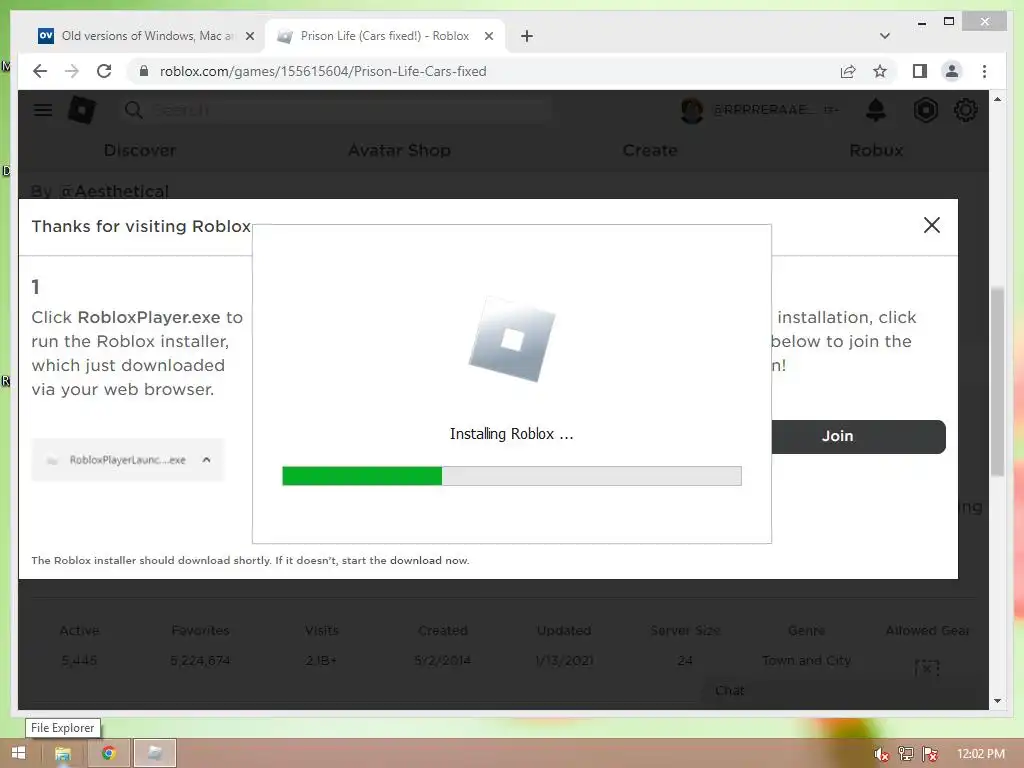
Task: Click the address bar URL
Action: [x=323, y=71]
